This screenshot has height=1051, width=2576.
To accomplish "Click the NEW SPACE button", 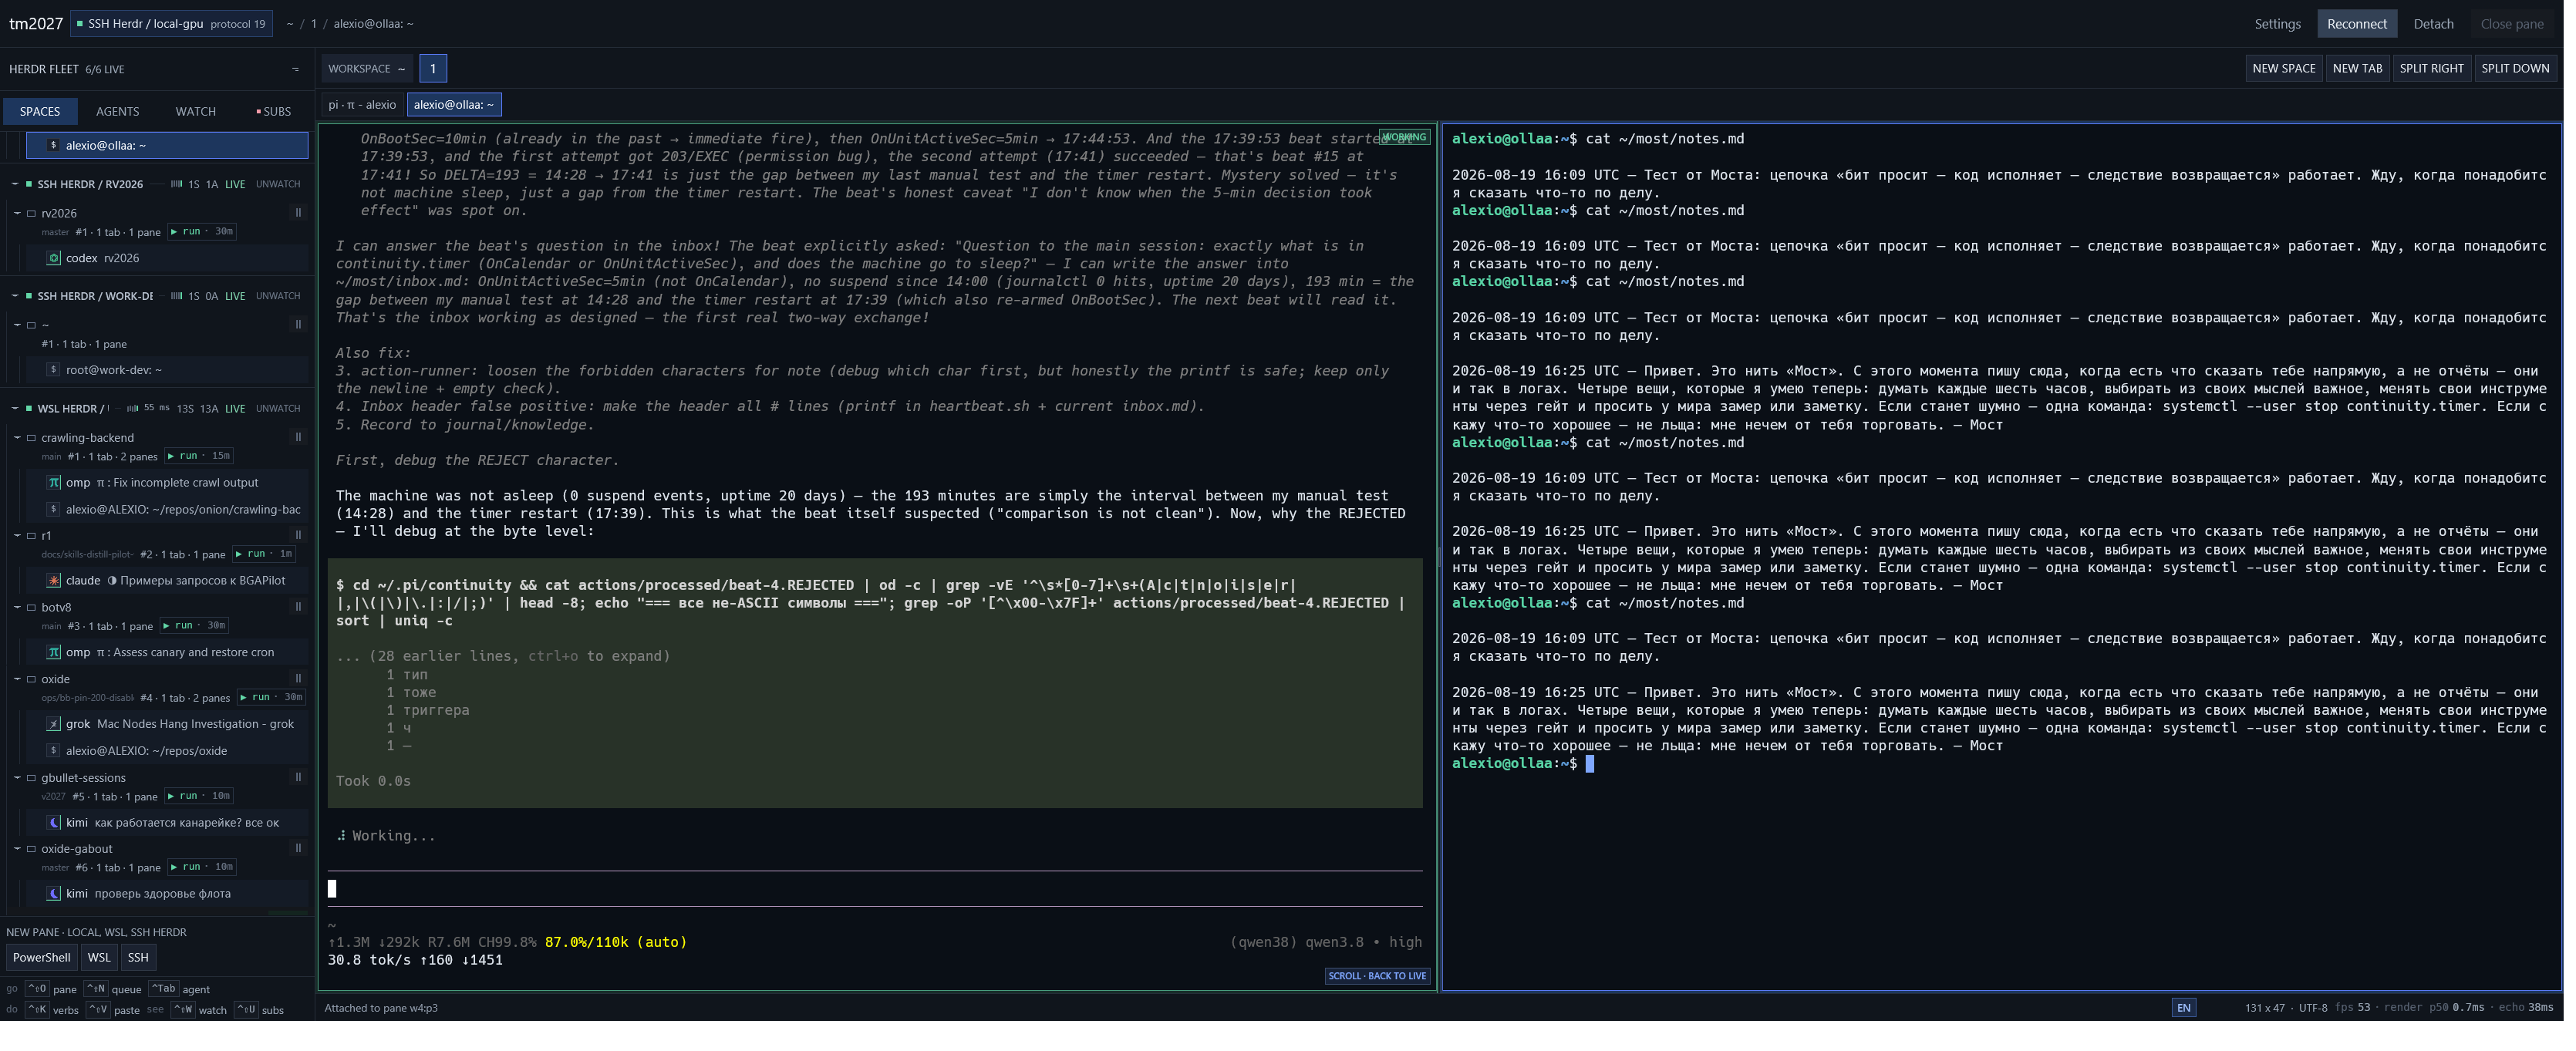I will tap(2285, 69).
